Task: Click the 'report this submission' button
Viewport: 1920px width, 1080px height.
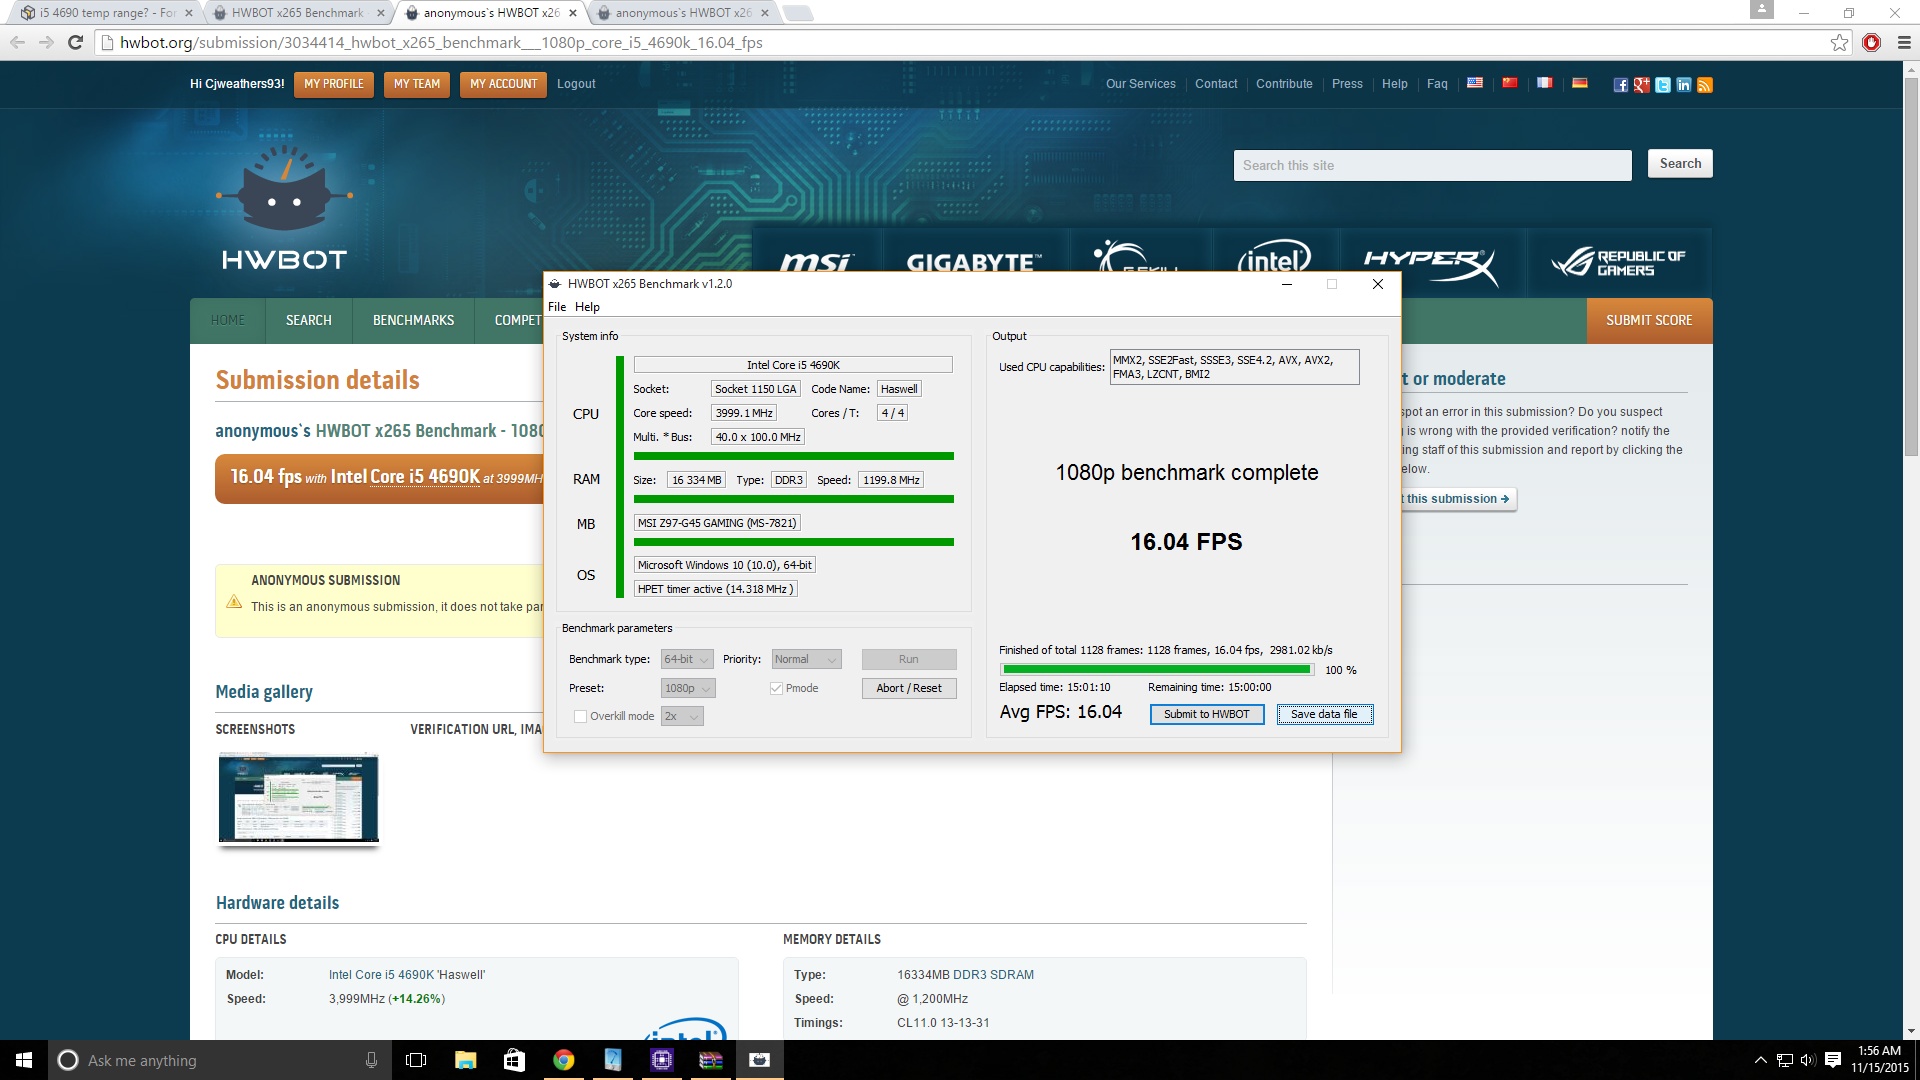Action: click(1457, 499)
